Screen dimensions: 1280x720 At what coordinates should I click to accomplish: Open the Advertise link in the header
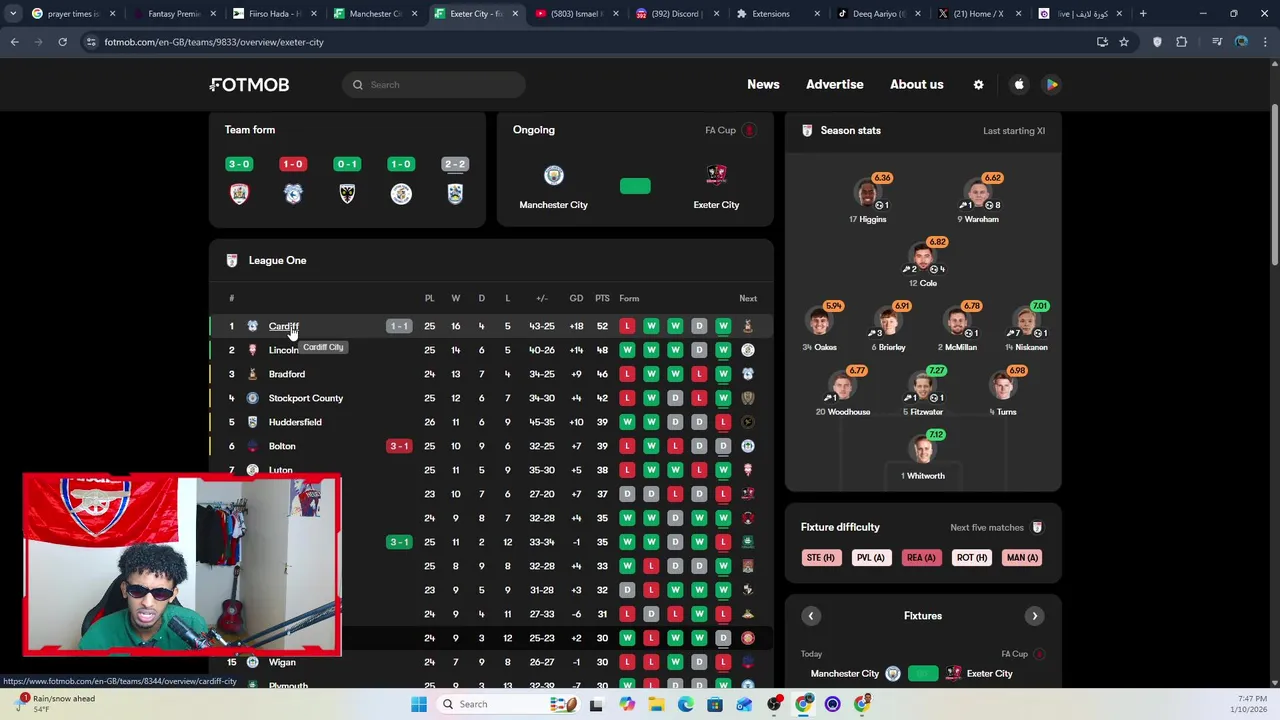(835, 85)
